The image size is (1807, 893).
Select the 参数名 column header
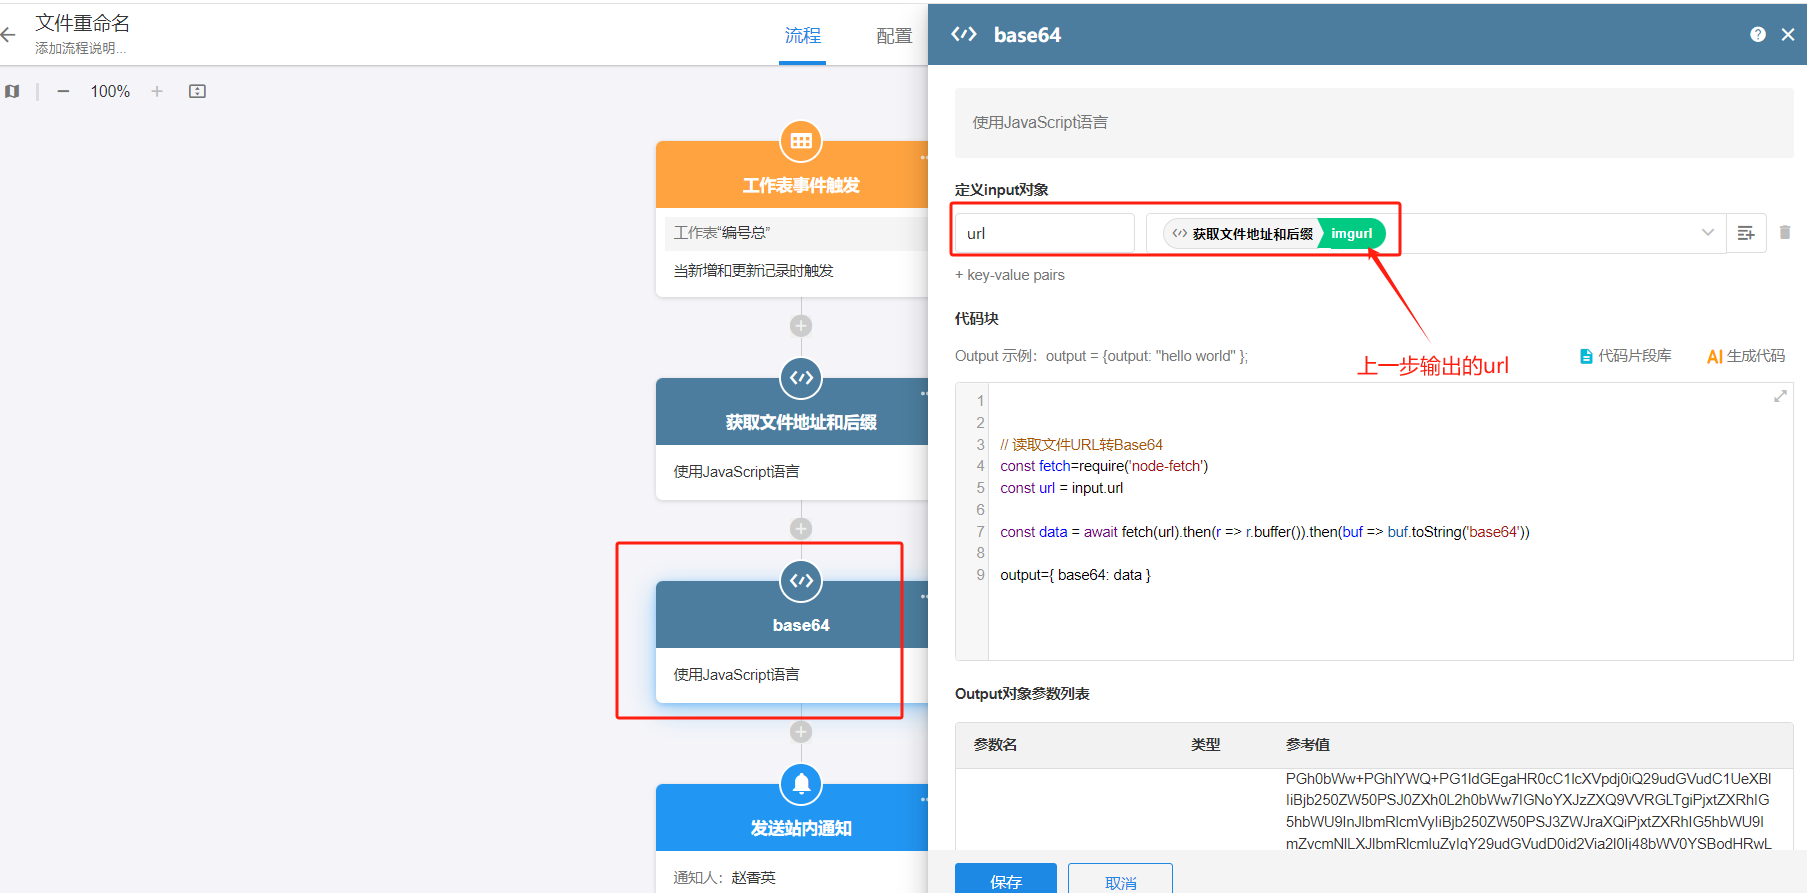(x=996, y=745)
